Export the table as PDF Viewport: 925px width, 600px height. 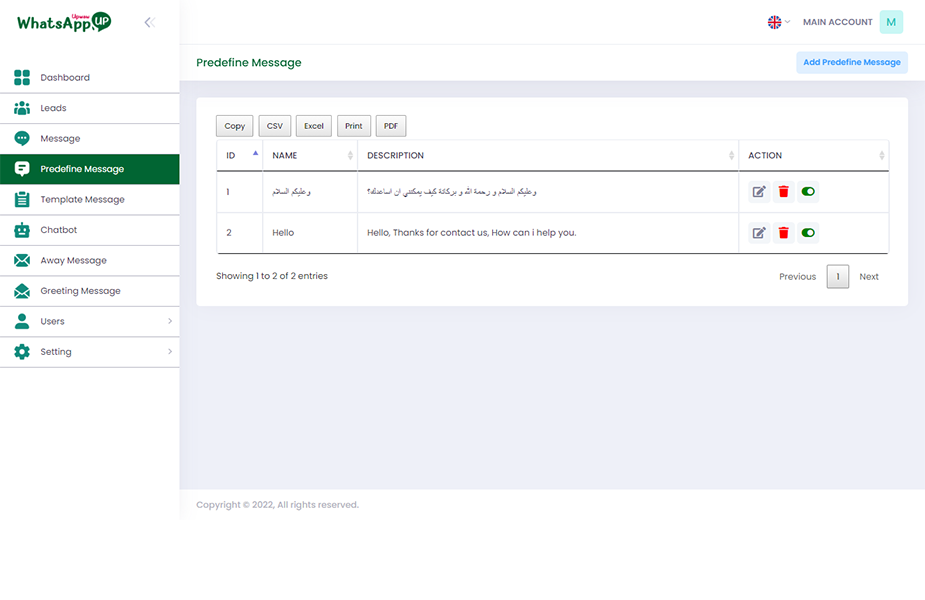[x=390, y=125]
